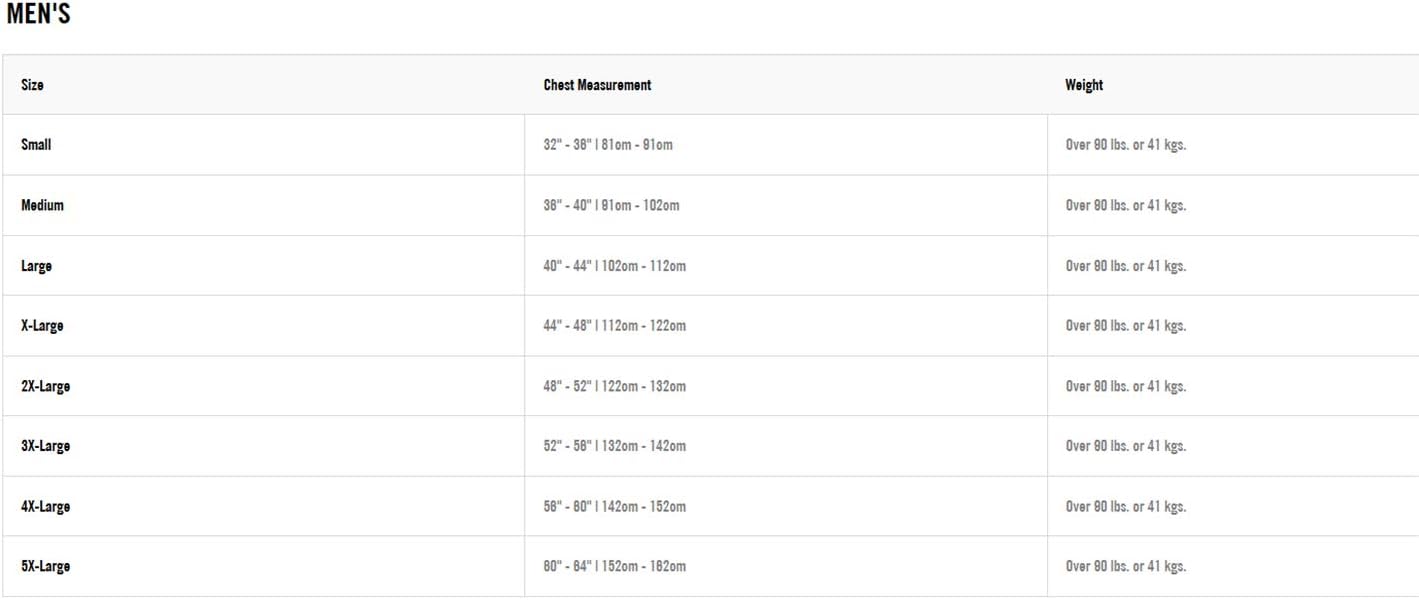Select the Small size row label
The width and height of the screenshot is (1419, 600).
[x=36, y=145]
